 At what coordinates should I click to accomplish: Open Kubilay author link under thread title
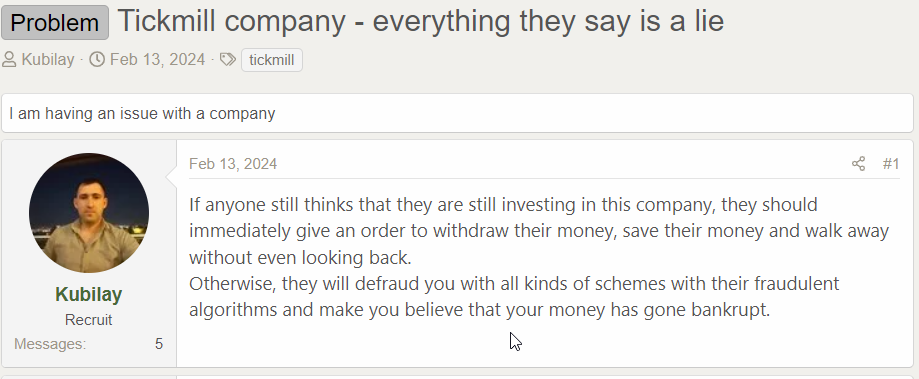pos(47,60)
